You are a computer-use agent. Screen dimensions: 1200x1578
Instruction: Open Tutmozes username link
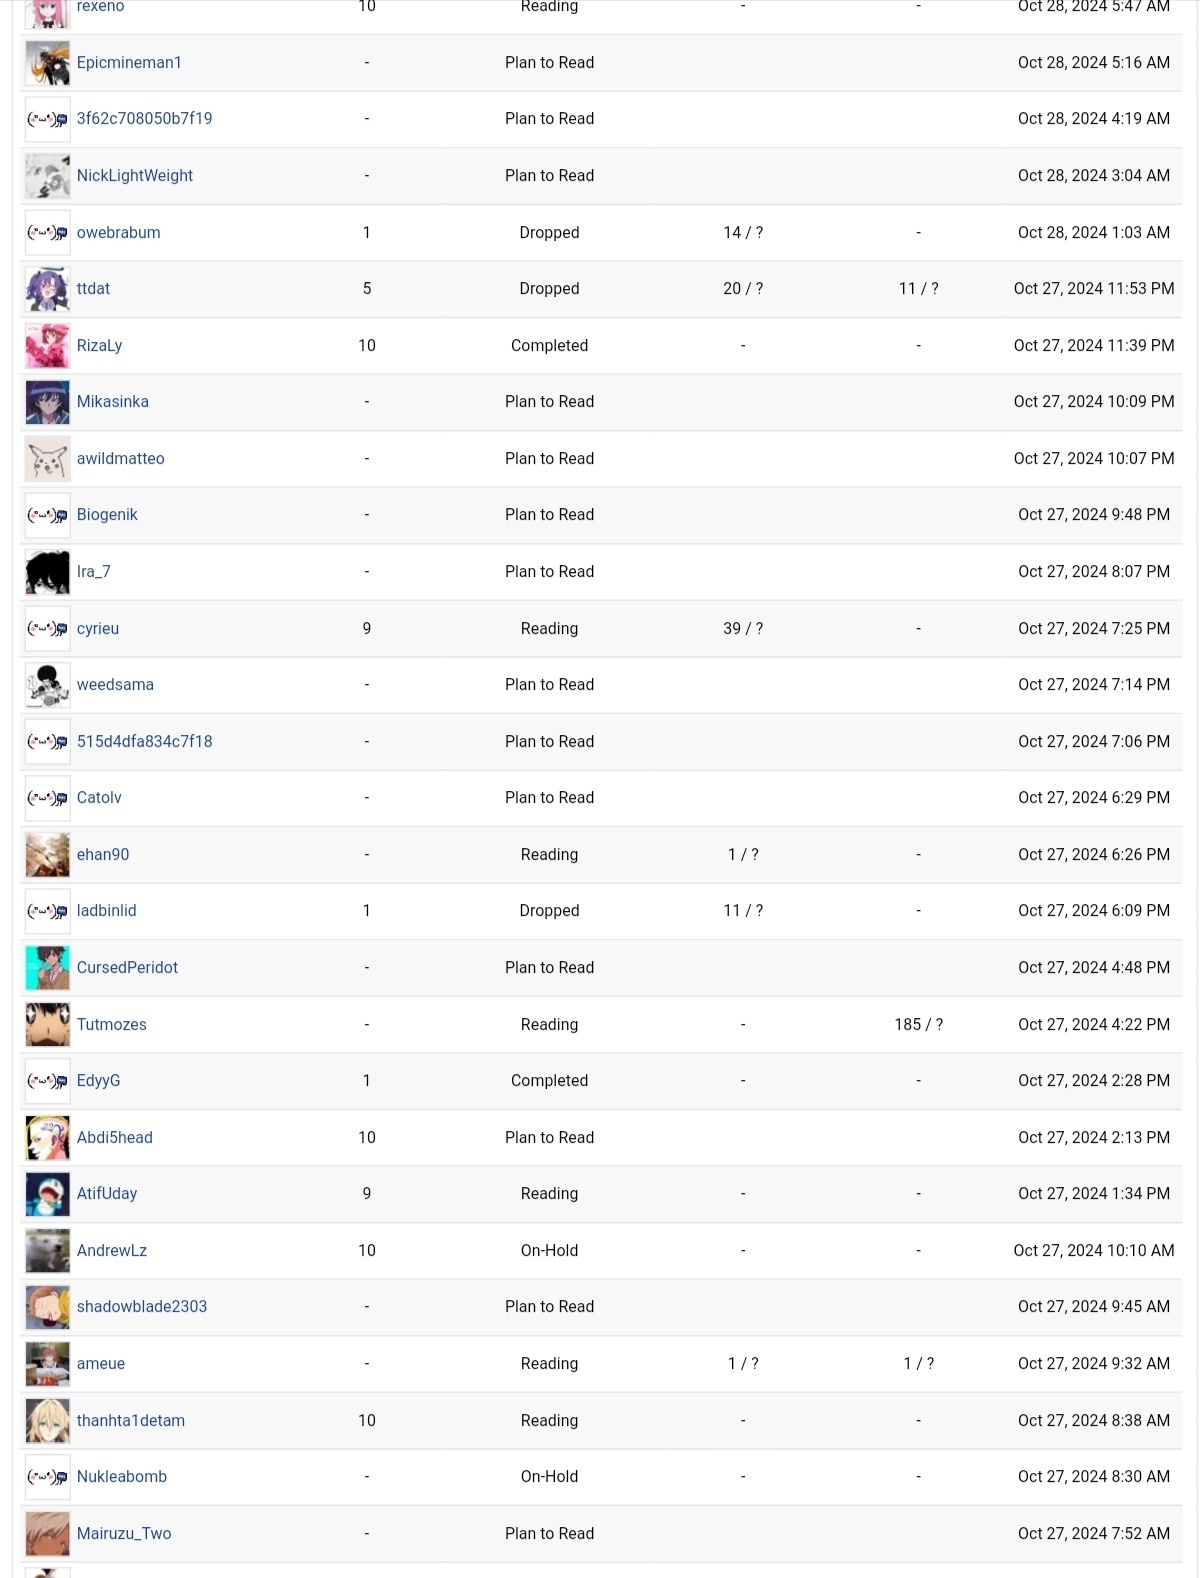click(x=111, y=1025)
